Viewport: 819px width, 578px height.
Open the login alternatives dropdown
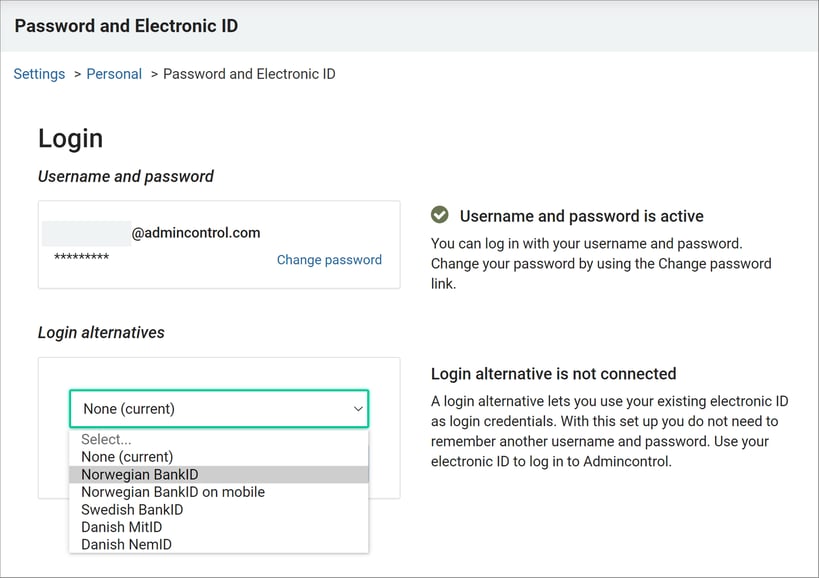pos(219,409)
